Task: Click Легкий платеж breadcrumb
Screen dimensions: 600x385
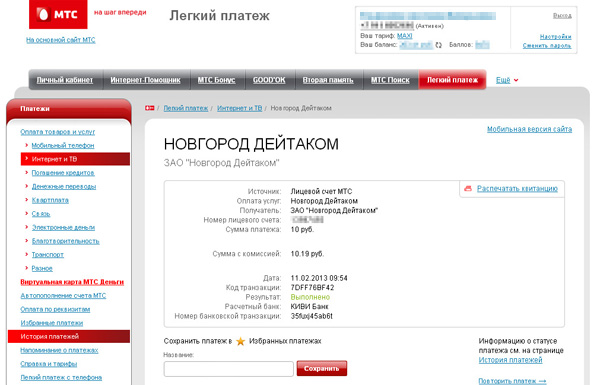Action: click(186, 108)
